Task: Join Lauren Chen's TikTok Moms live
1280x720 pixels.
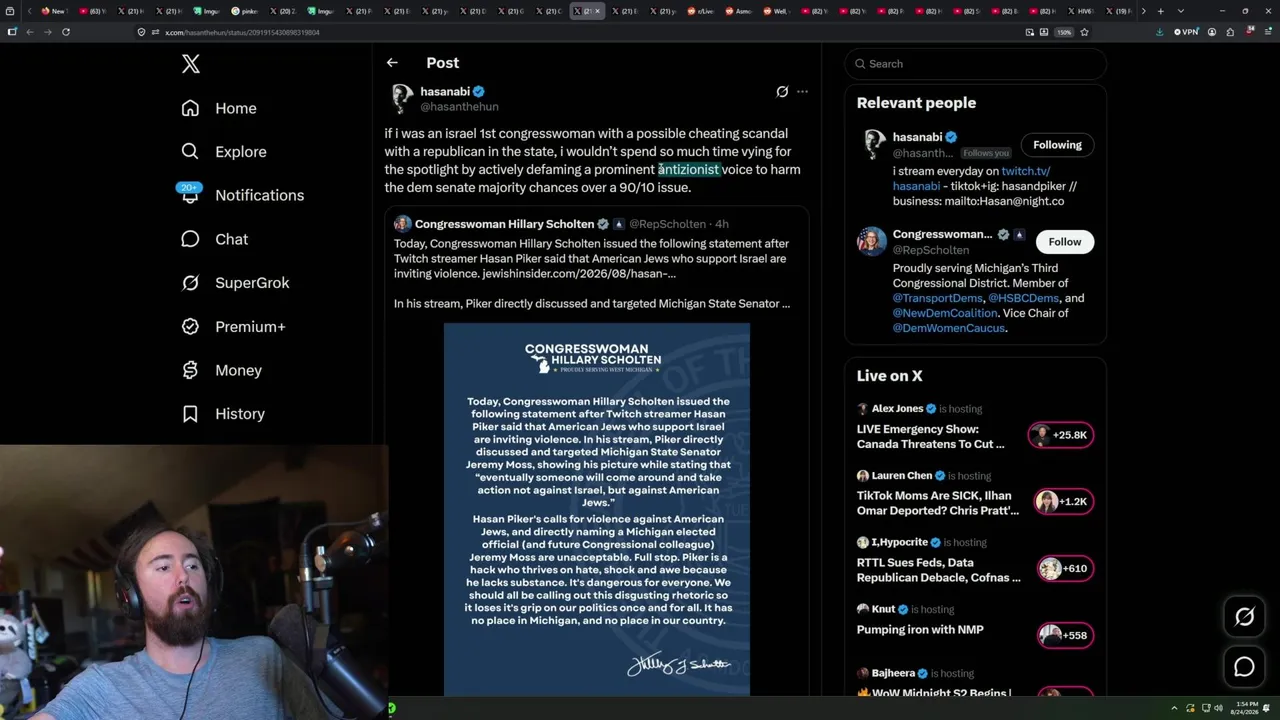Action: coord(937,503)
